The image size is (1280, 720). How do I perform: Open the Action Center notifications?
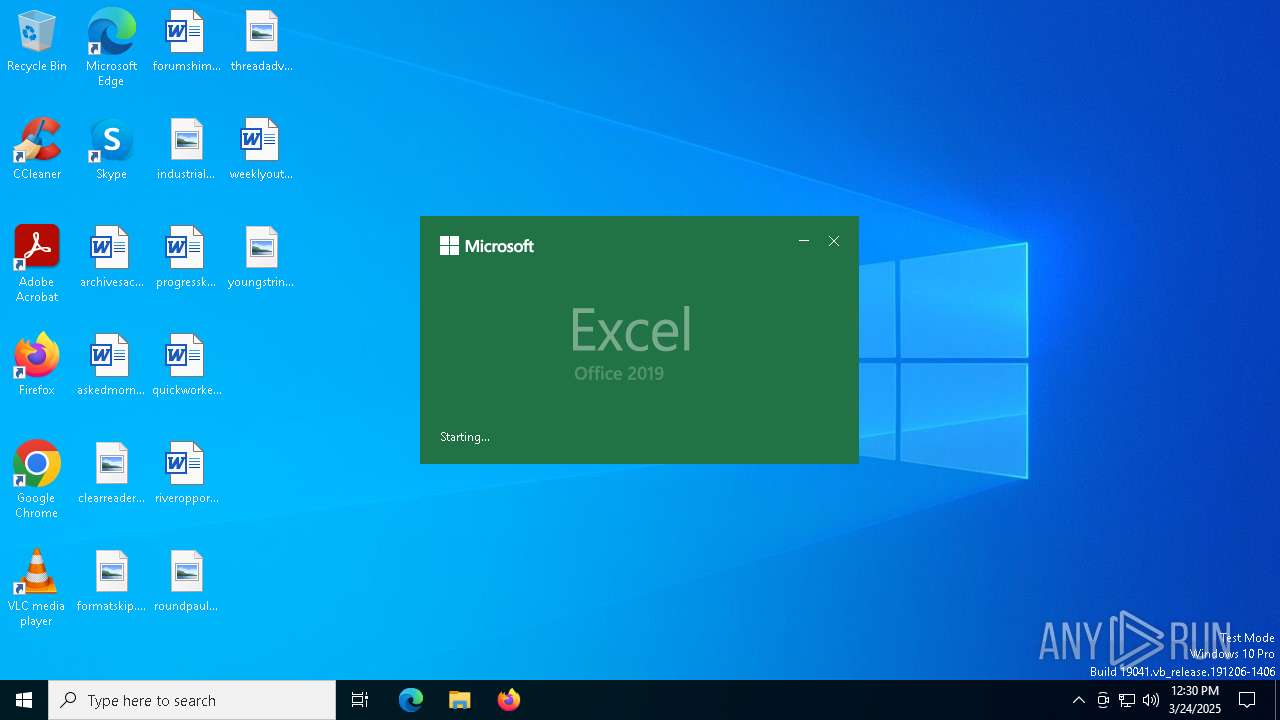1247,700
